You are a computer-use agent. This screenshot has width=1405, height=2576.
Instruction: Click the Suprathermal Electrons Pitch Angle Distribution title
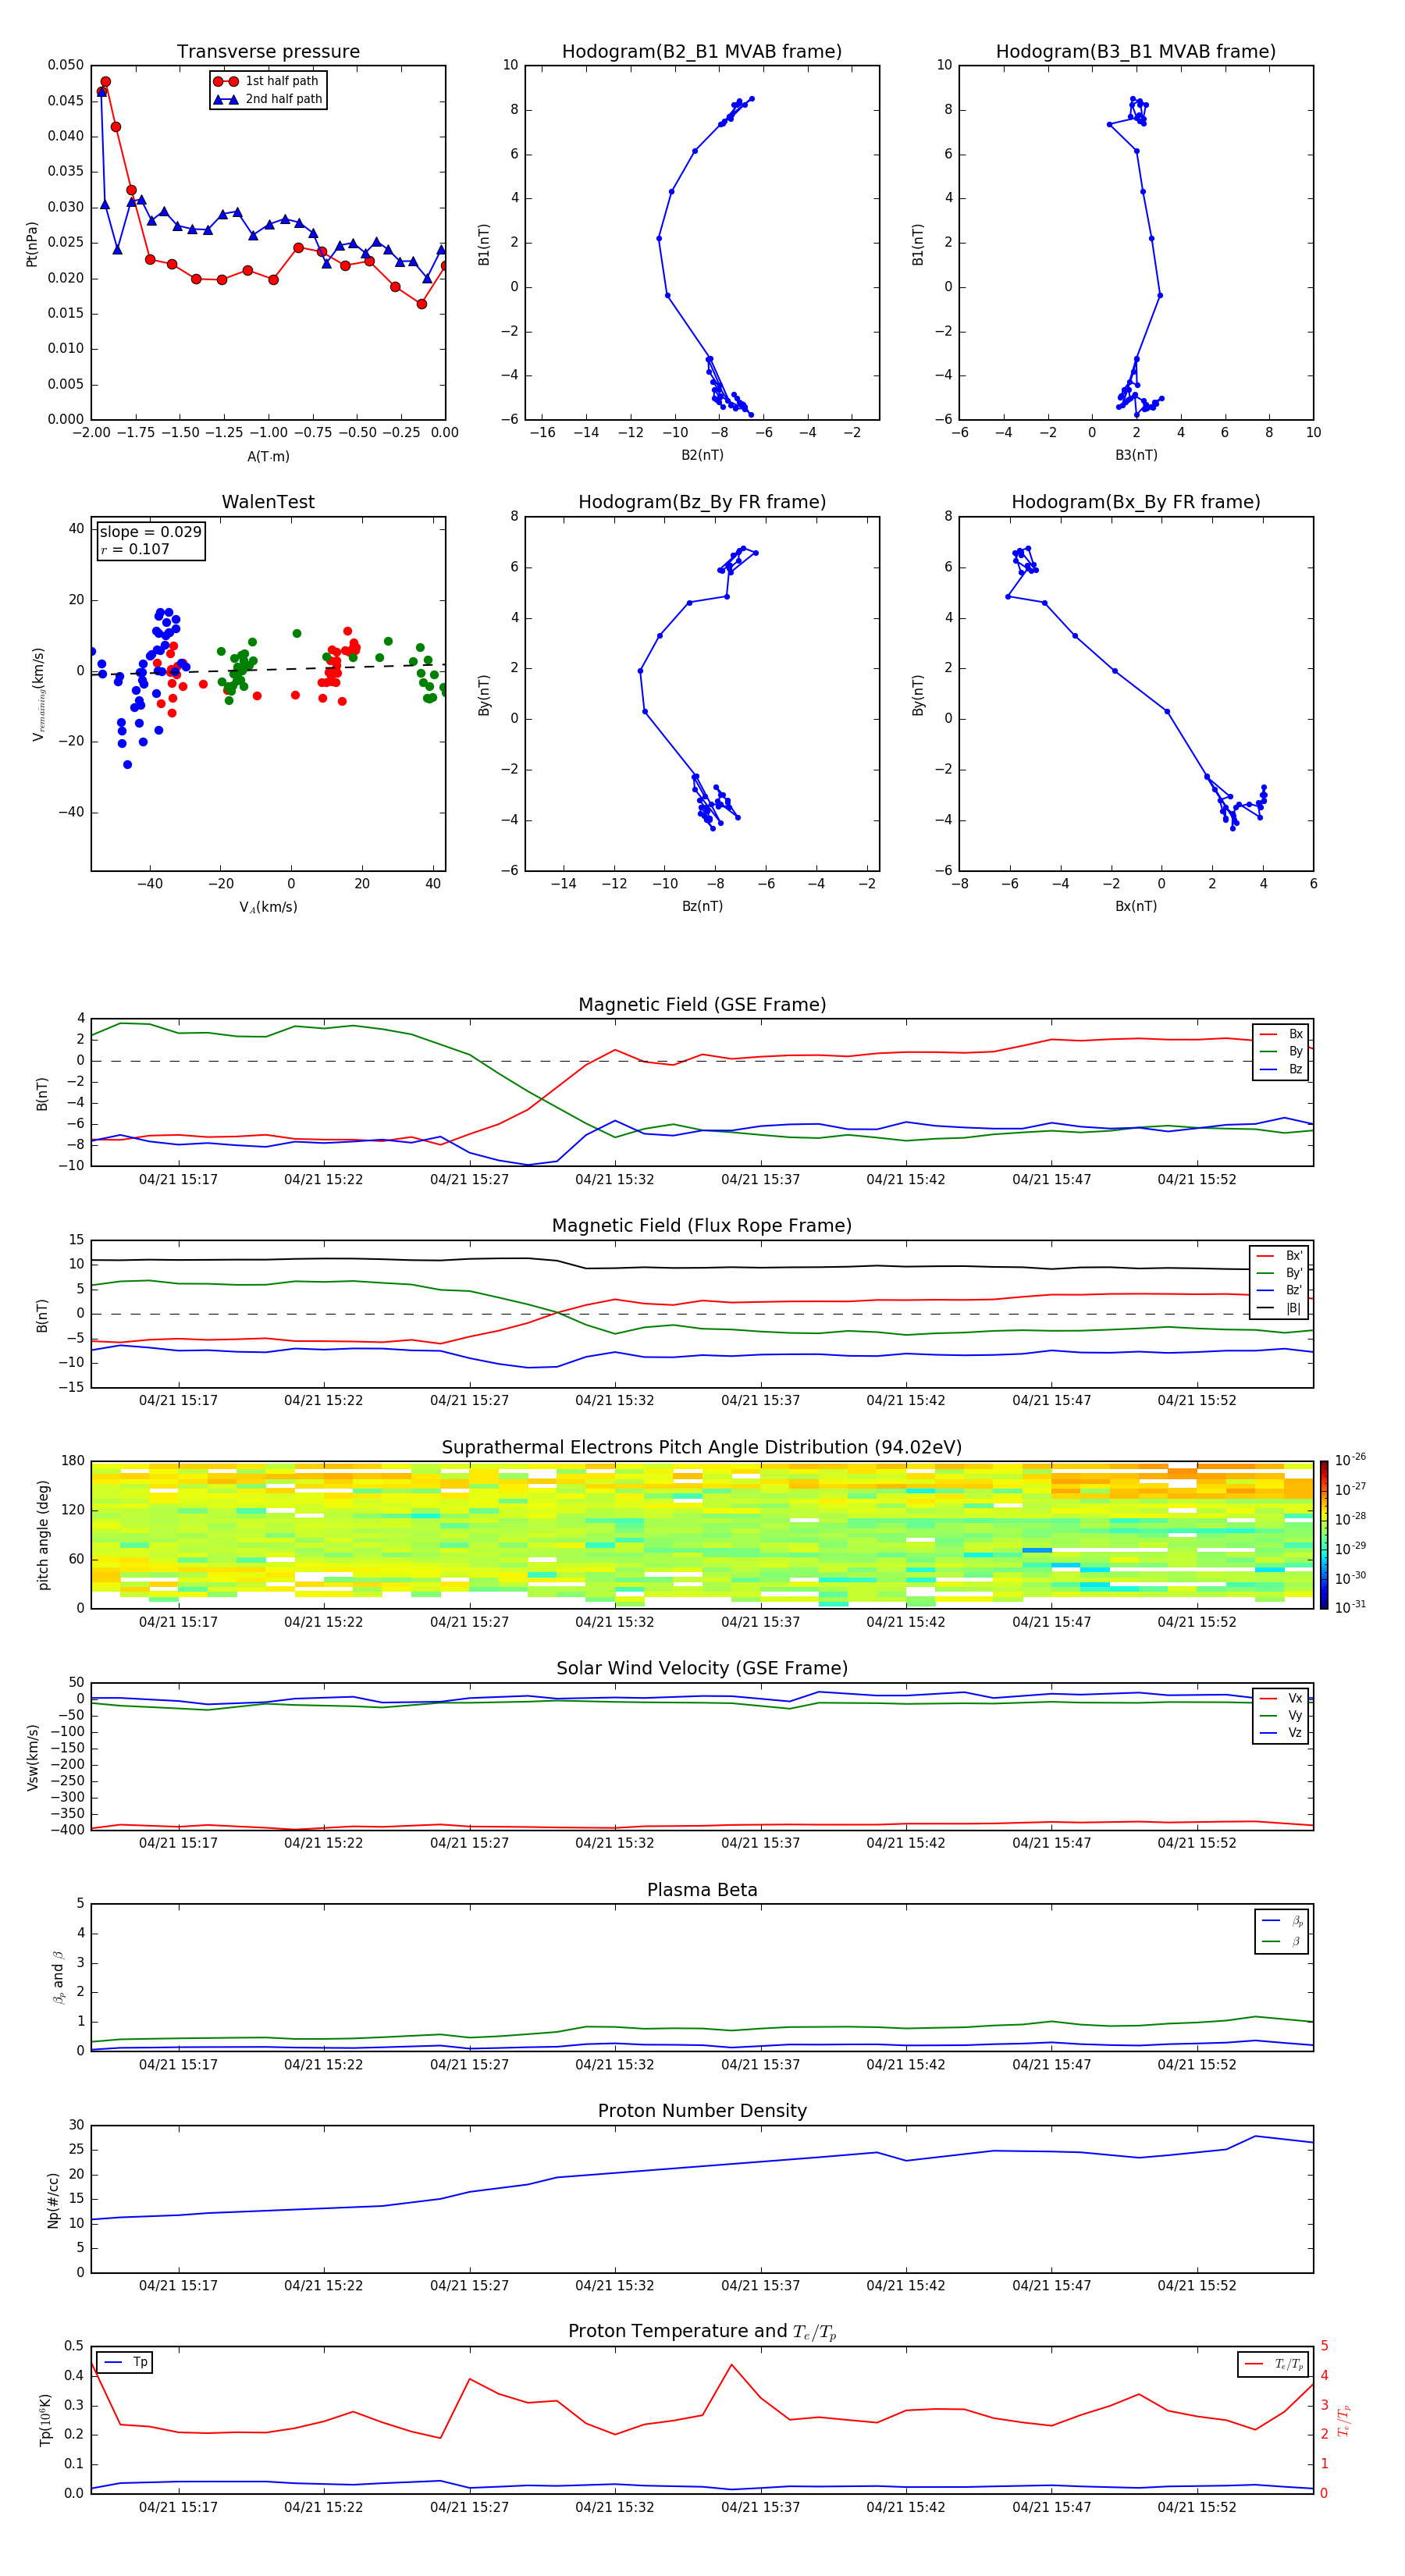(x=702, y=1448)
